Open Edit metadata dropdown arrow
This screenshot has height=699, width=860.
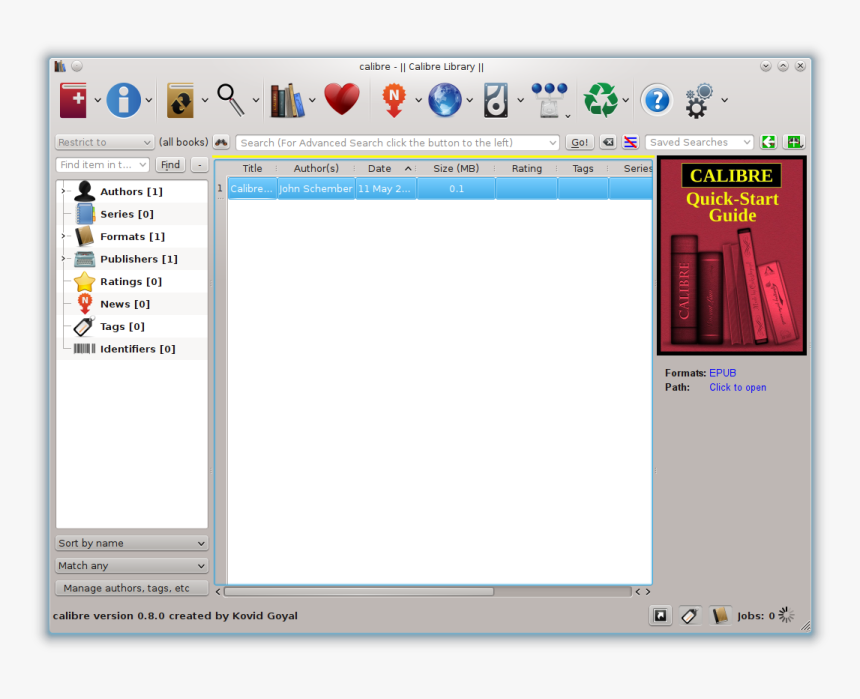pos(149,100)
